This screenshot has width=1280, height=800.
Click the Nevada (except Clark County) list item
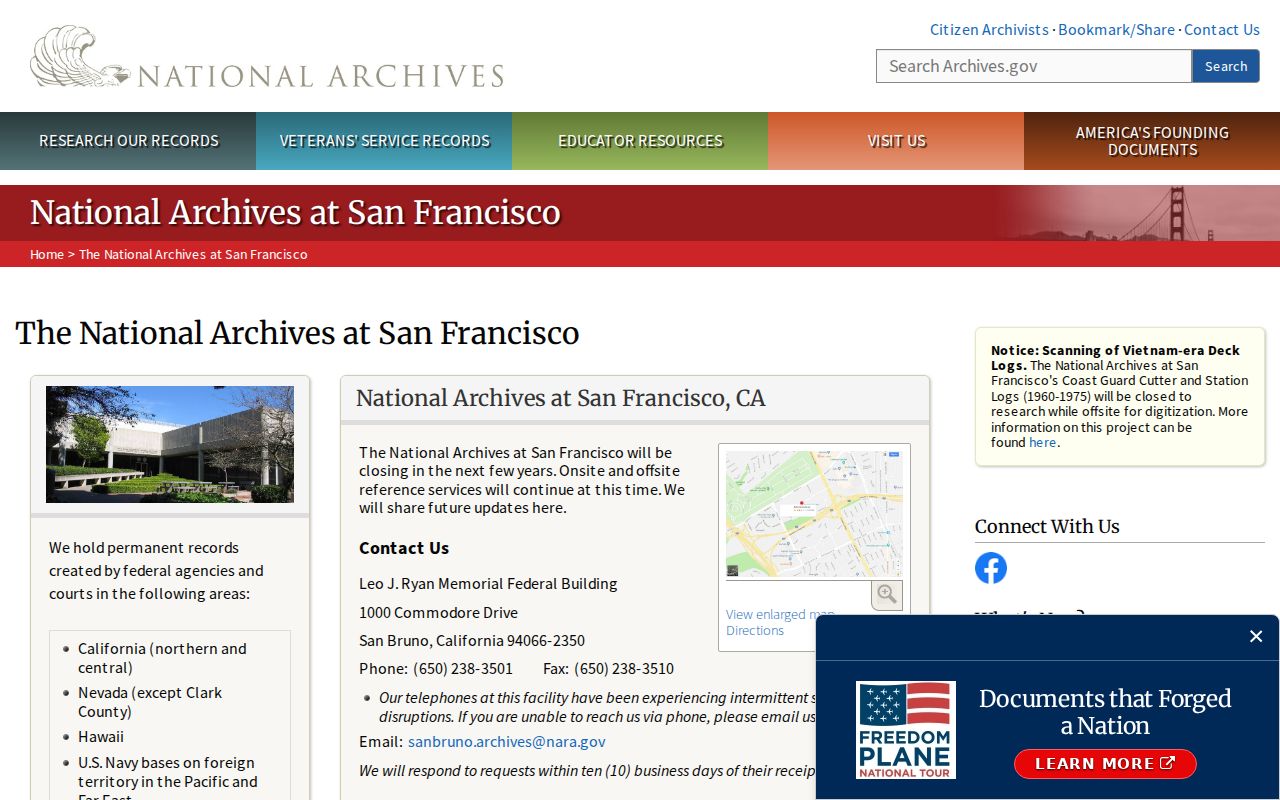pos(150,702)
